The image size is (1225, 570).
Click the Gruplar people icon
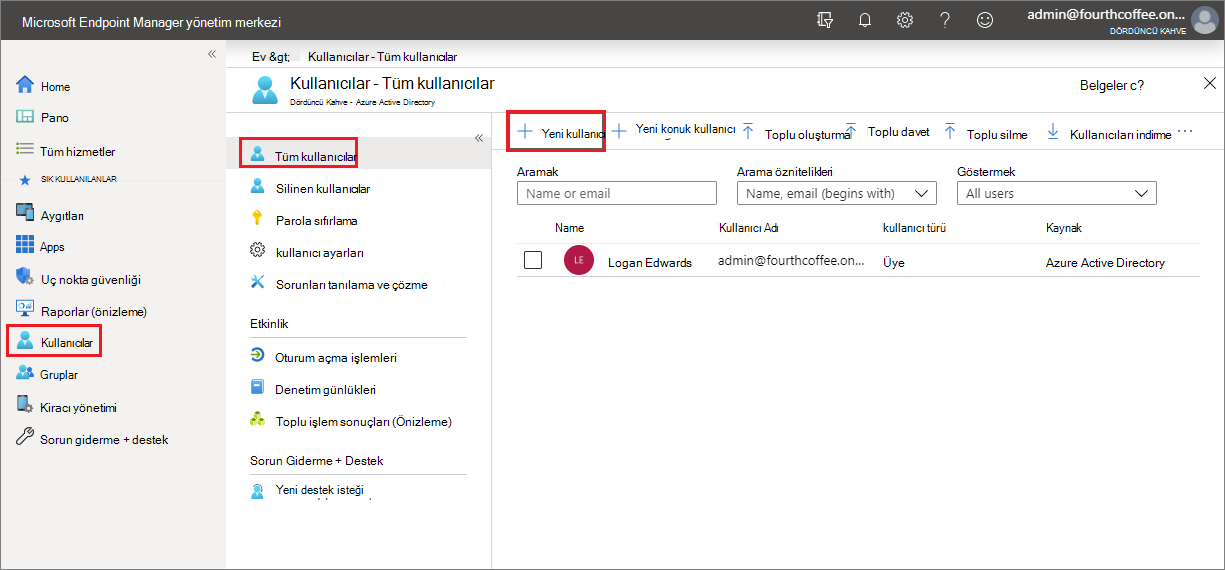coord(26,374)
